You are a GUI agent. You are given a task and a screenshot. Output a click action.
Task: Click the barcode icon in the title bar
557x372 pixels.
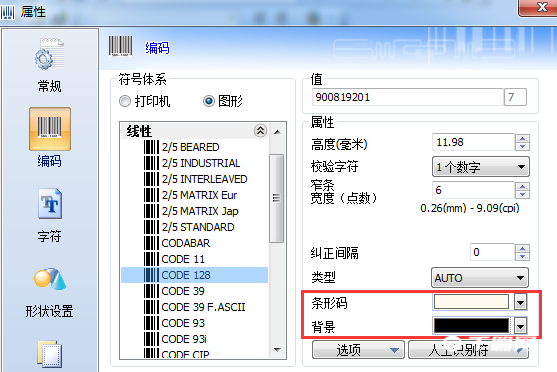7,12
